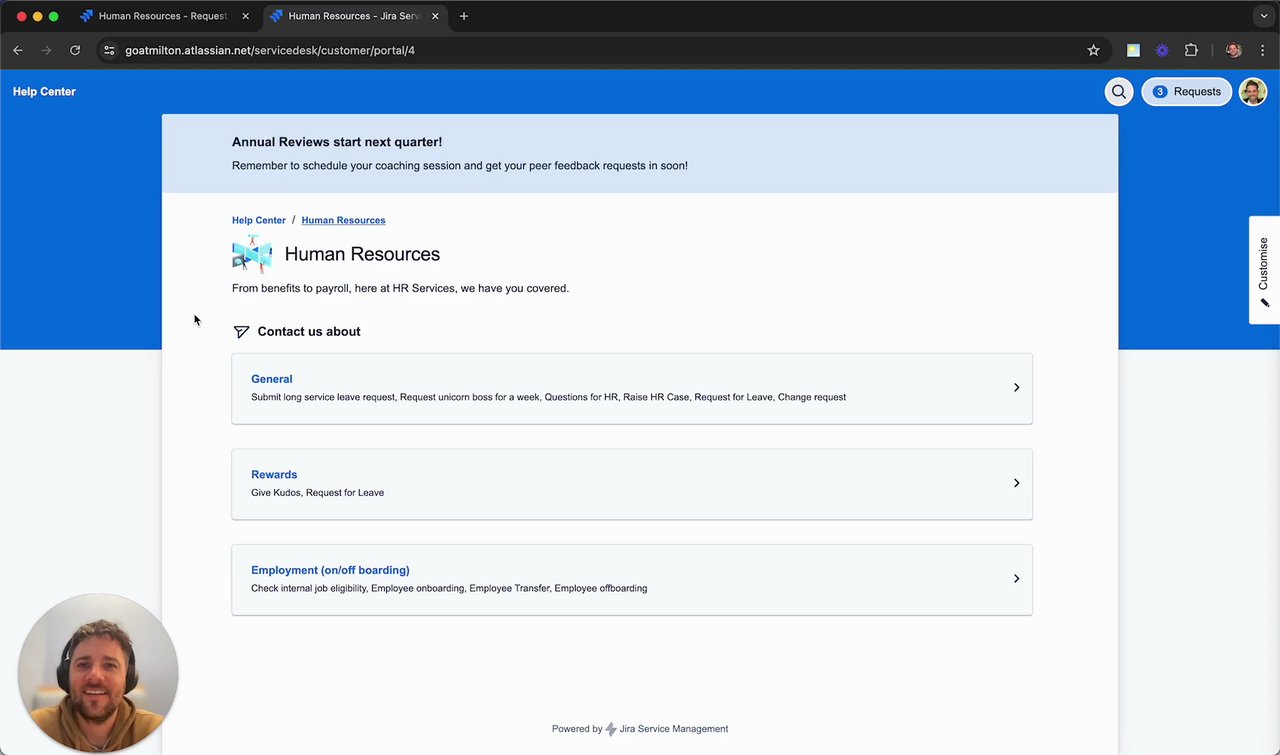Click the site information icon in address bar

click(x=109, y=50)
